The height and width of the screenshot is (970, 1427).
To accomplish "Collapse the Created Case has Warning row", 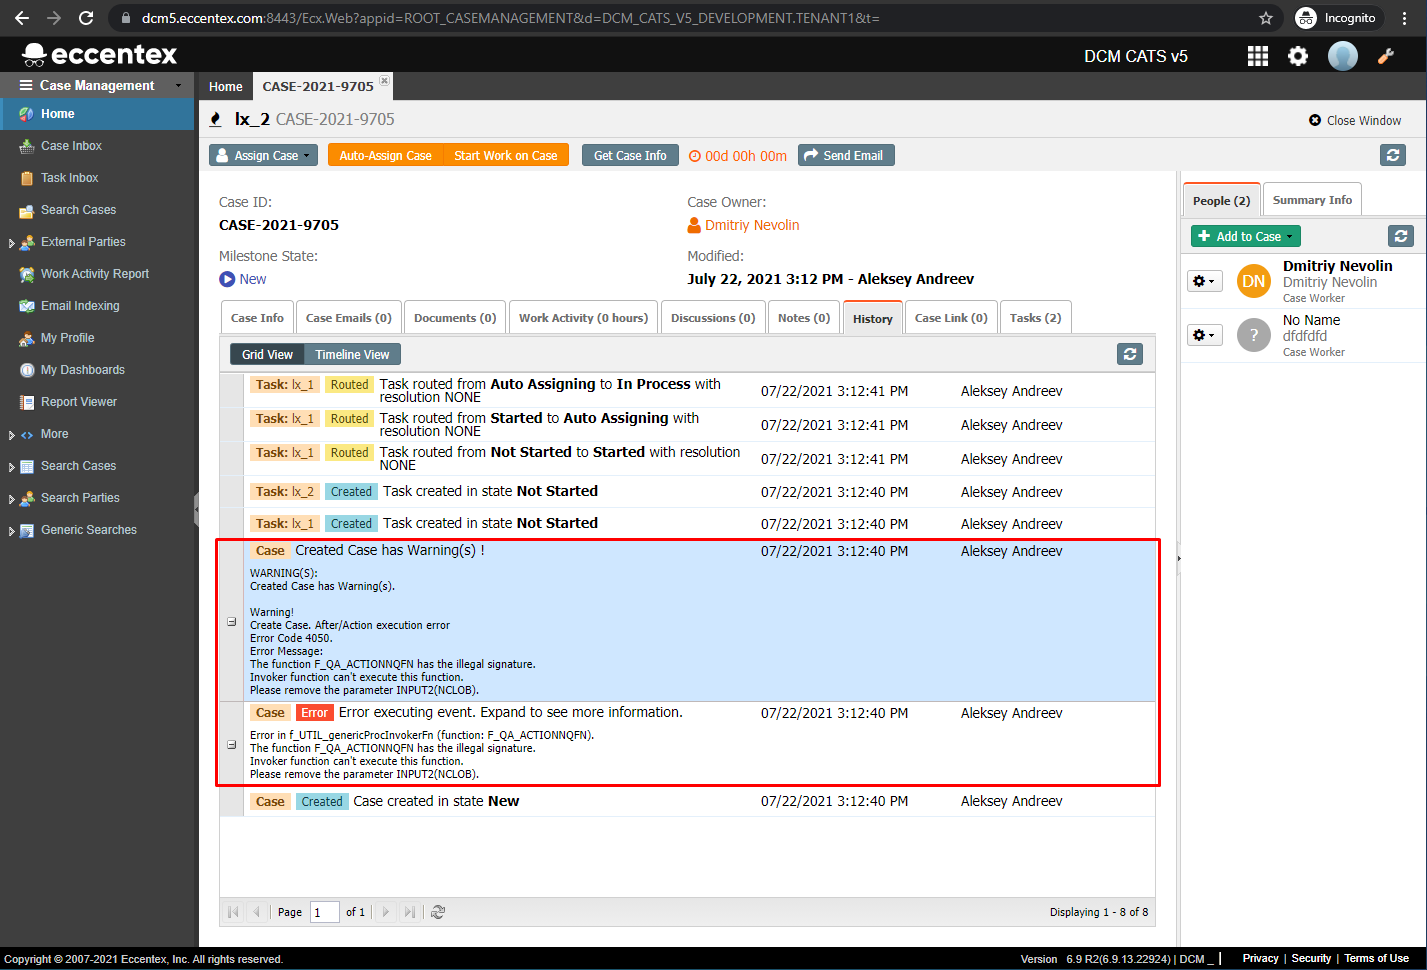I will point(232,622).
